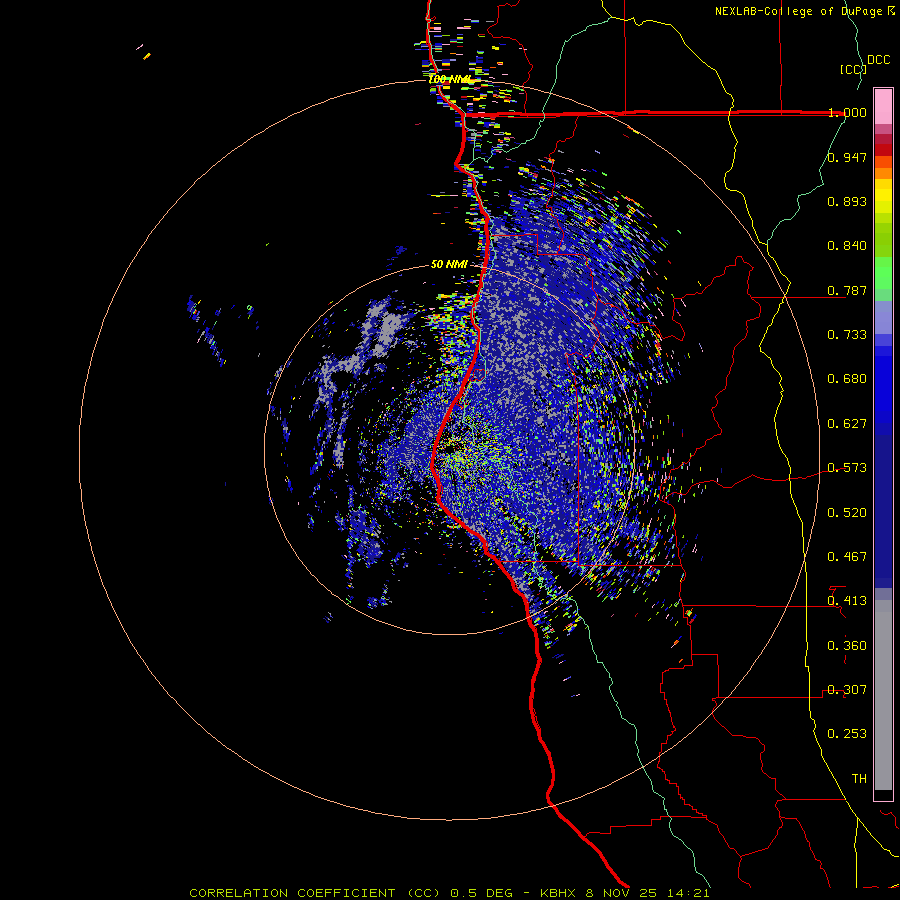Pick the gray segment of the color scale
This screenshot has width=900, height=900.
click(883, 695)
